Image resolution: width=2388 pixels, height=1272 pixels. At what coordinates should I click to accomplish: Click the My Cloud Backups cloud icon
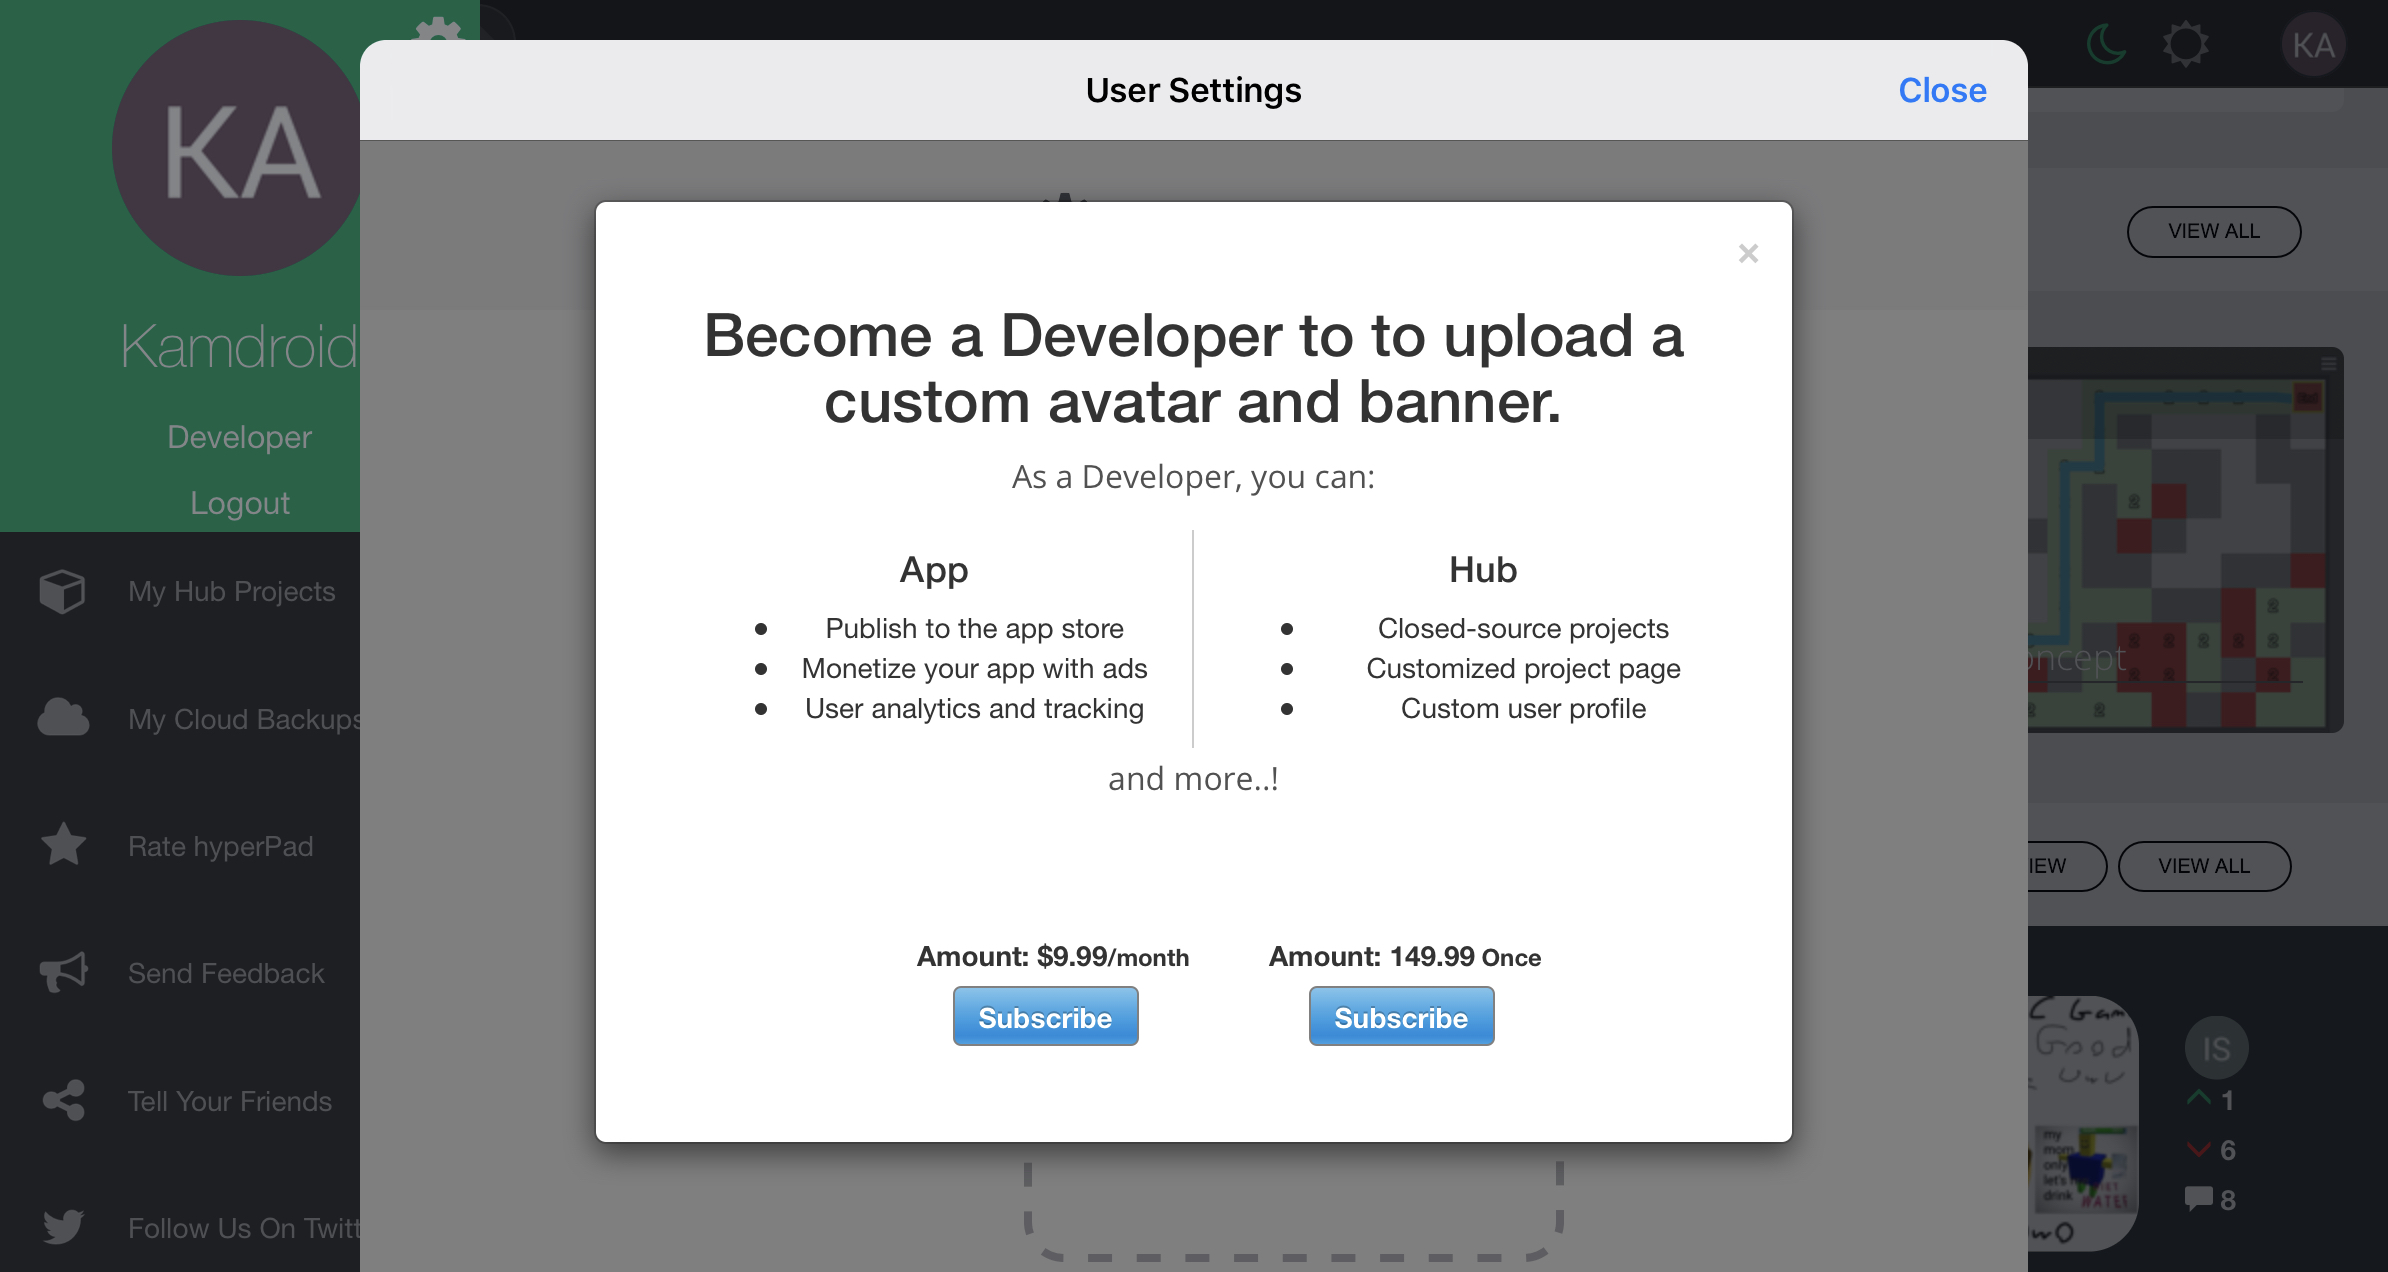63,718
